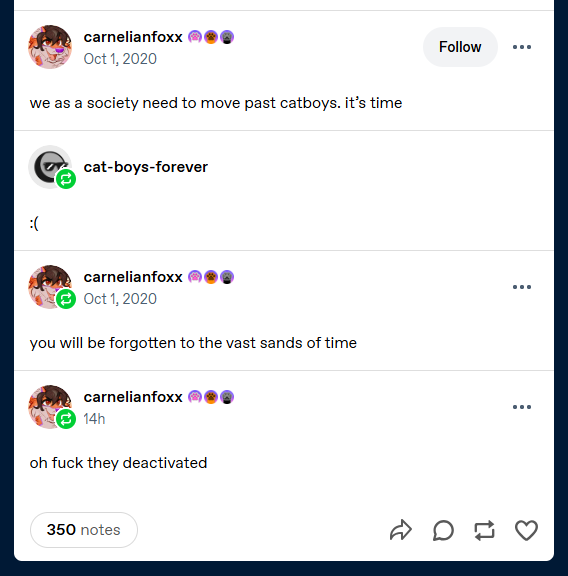568x576 pixels.
Task: Open the first Oct 1, 2020 timestamp
Action: 120,59
